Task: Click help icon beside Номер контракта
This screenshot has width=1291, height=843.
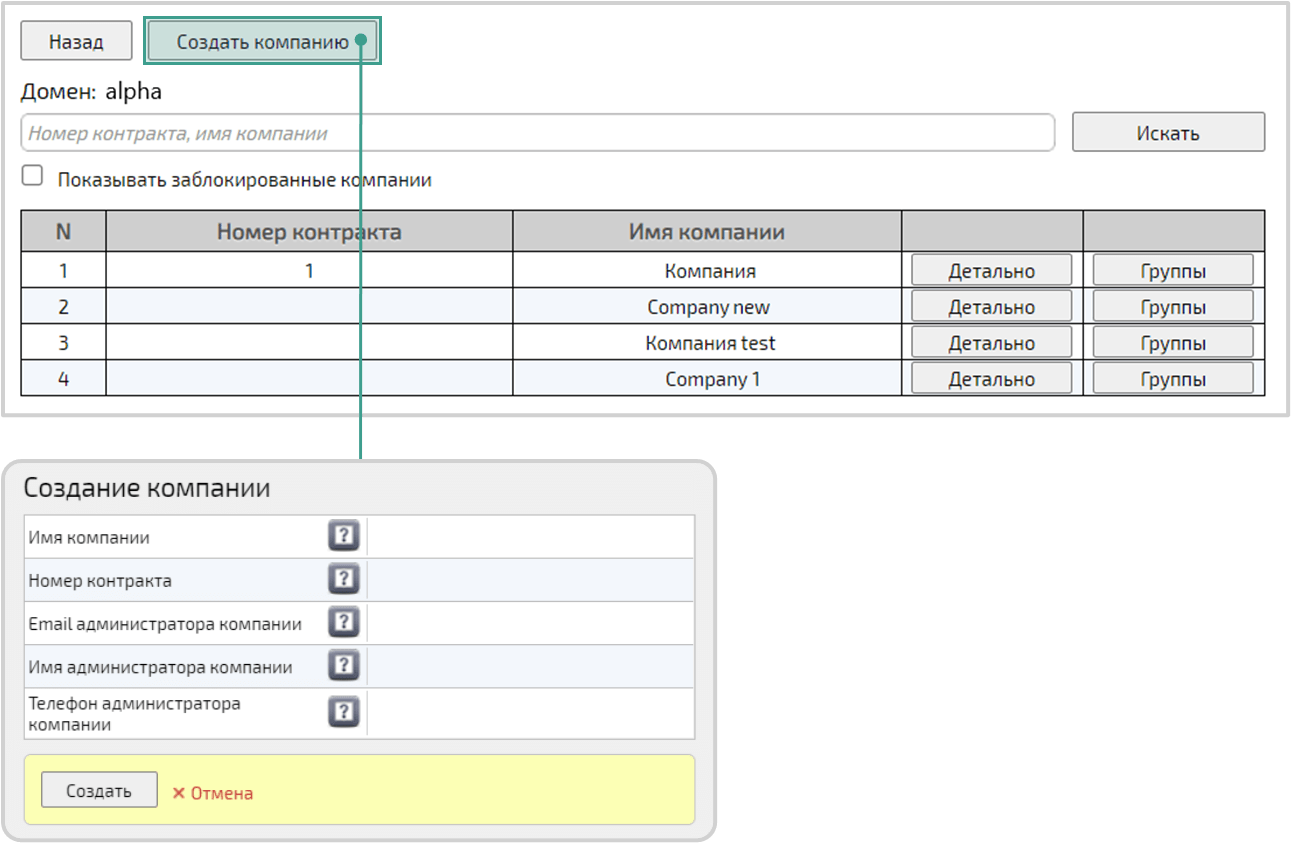Action: click(343, 580)
